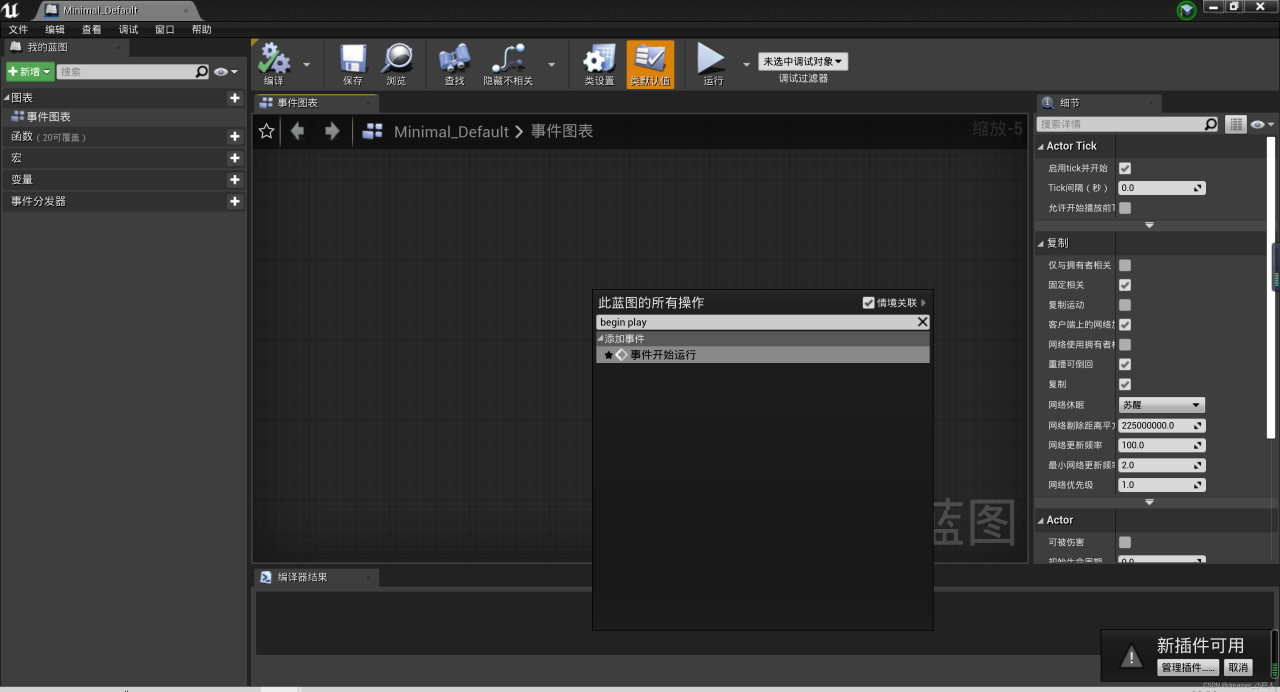Dismiss plugin notice with 取消 button
The width and height of the screenshot is (1280, 692).
[x=1238, y=667]
